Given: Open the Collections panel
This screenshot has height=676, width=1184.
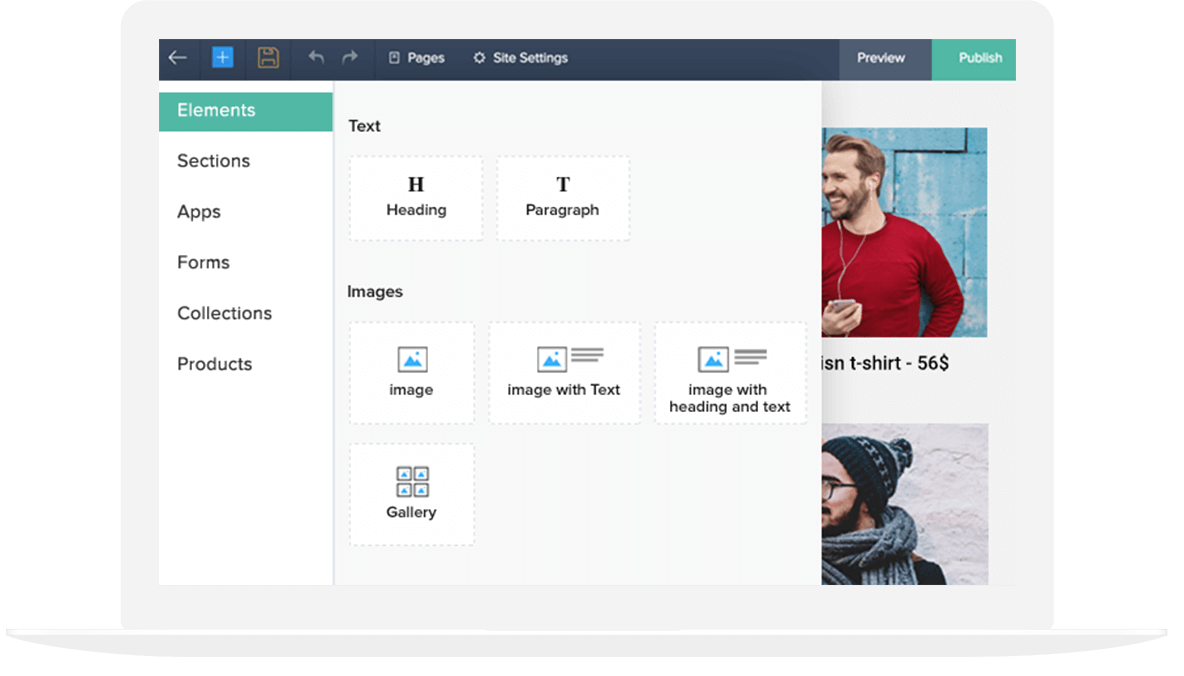Looking at the screenshot, I should pyautogui.click(x=224, y=313).
